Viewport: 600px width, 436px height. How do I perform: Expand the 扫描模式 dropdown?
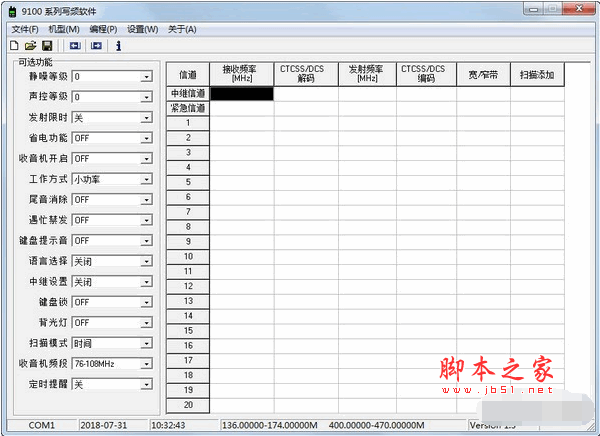[x=146, y=344]
